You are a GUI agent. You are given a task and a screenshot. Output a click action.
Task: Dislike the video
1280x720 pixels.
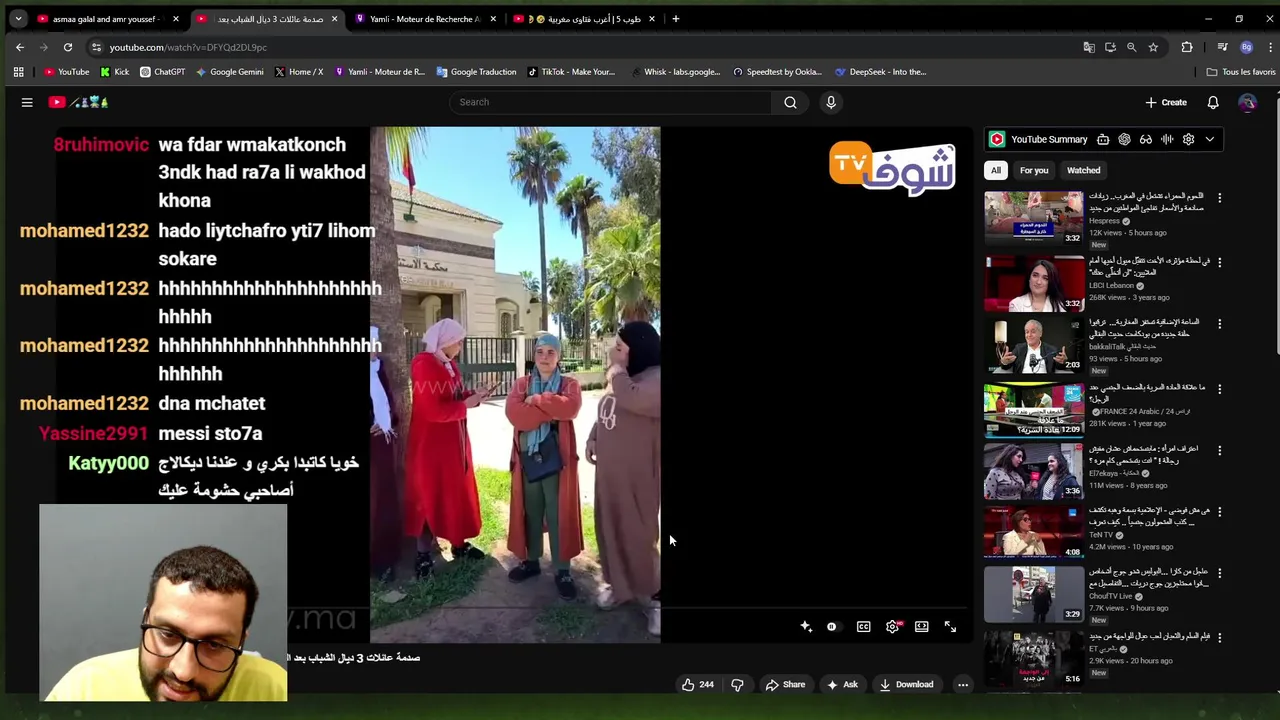tap(737, 685)
